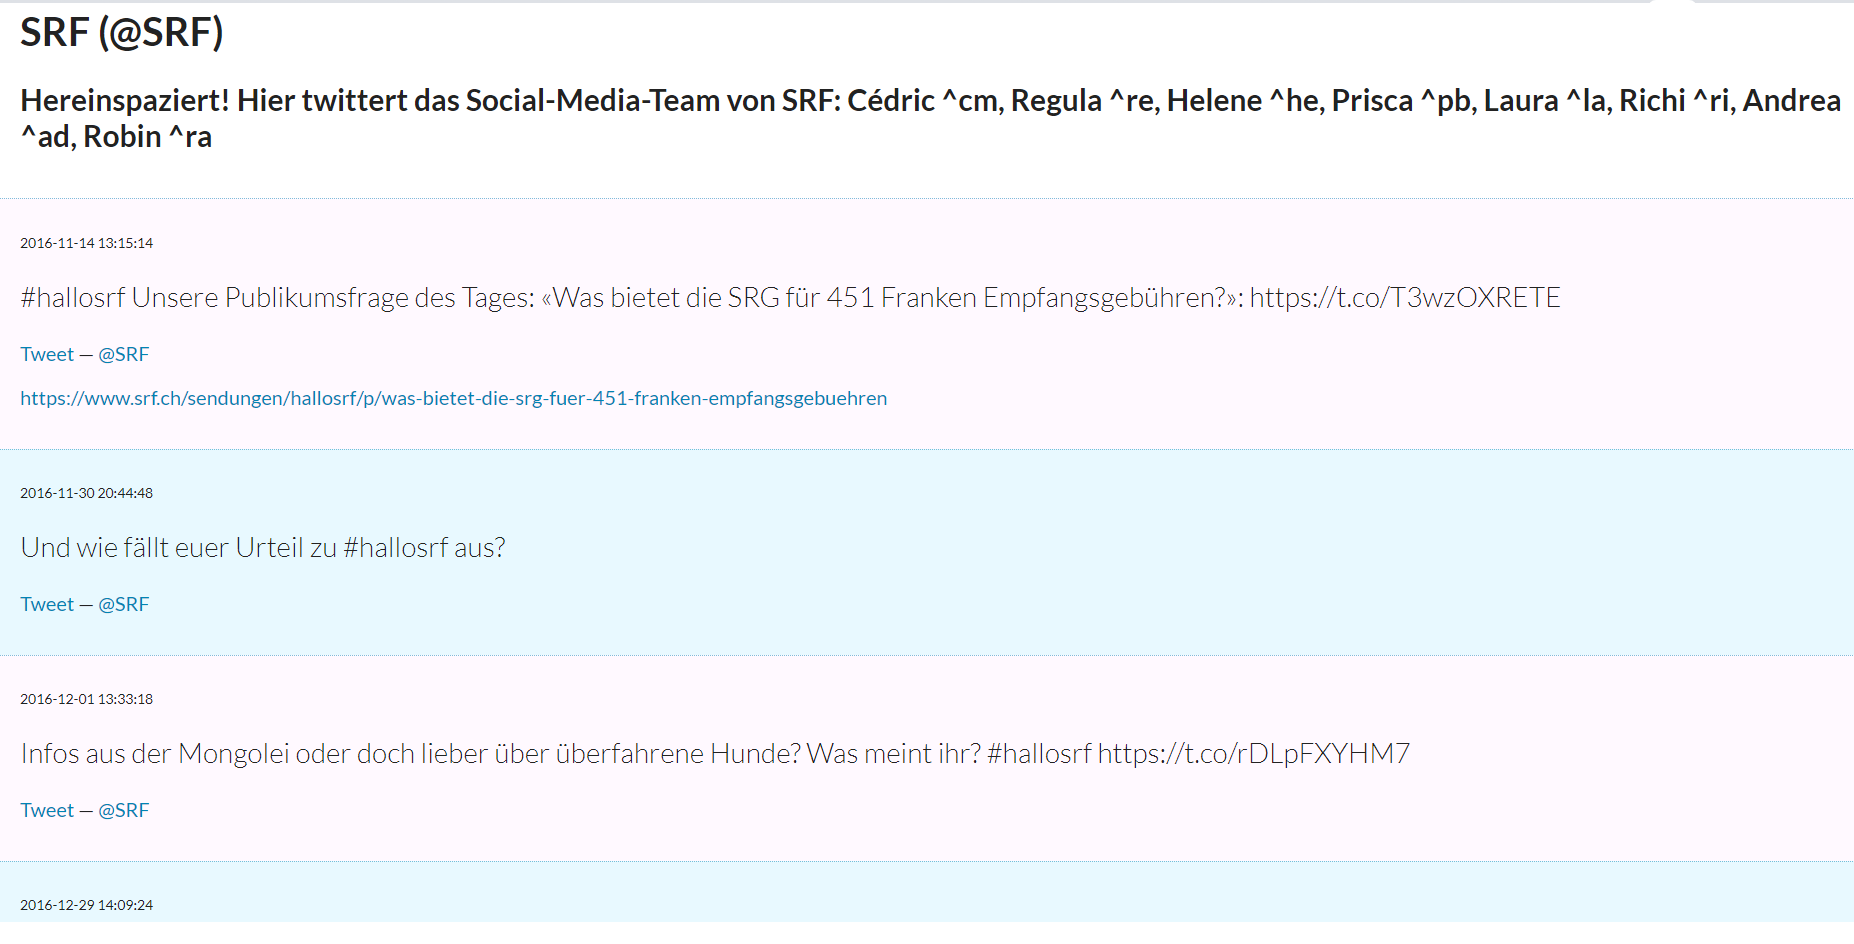The width and height of the screenshot is (1854, 944).
Task: Click #hallosrf hashtag in the Mongolei tweet
Action: coord(1038,754)
